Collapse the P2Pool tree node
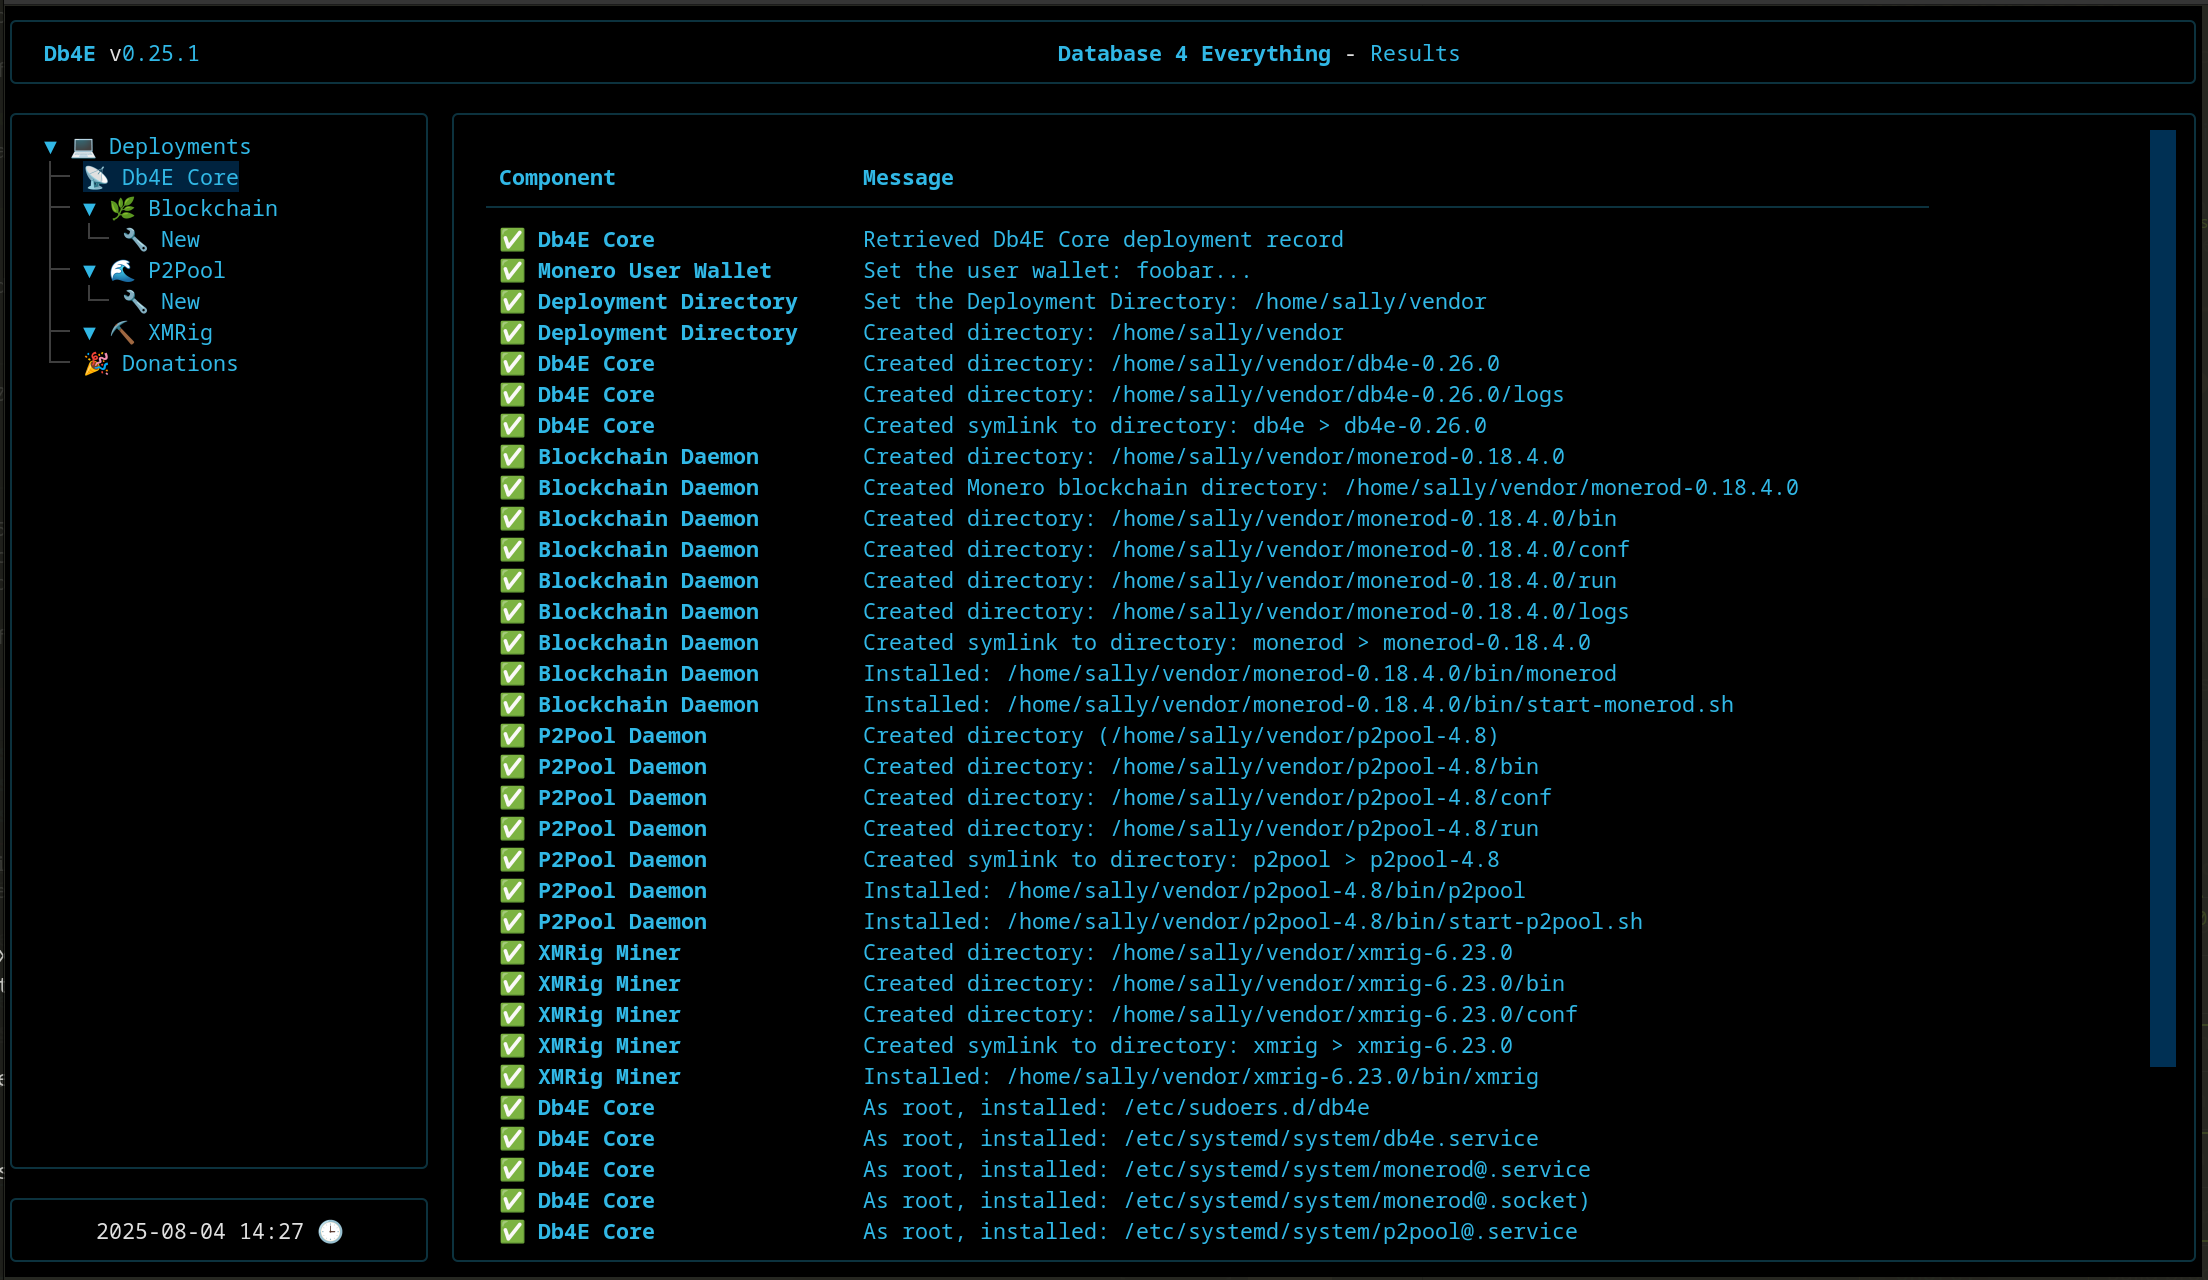This screenshot has width=2208, height=1280. pos(90,271)
